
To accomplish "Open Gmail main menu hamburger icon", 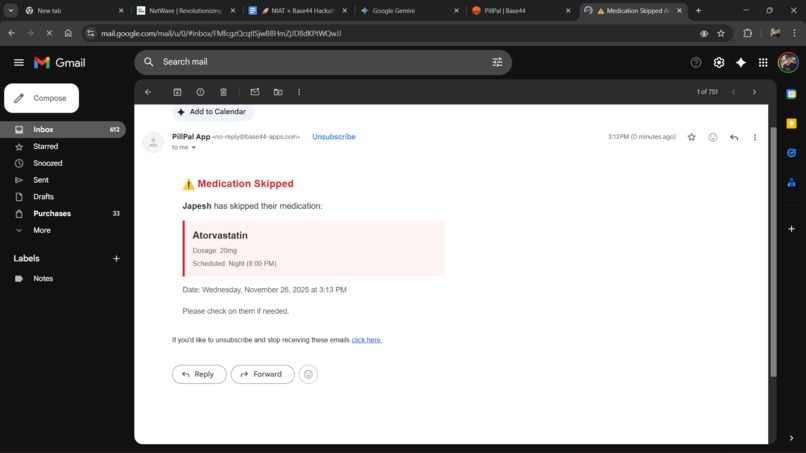I will coord(19,63).
